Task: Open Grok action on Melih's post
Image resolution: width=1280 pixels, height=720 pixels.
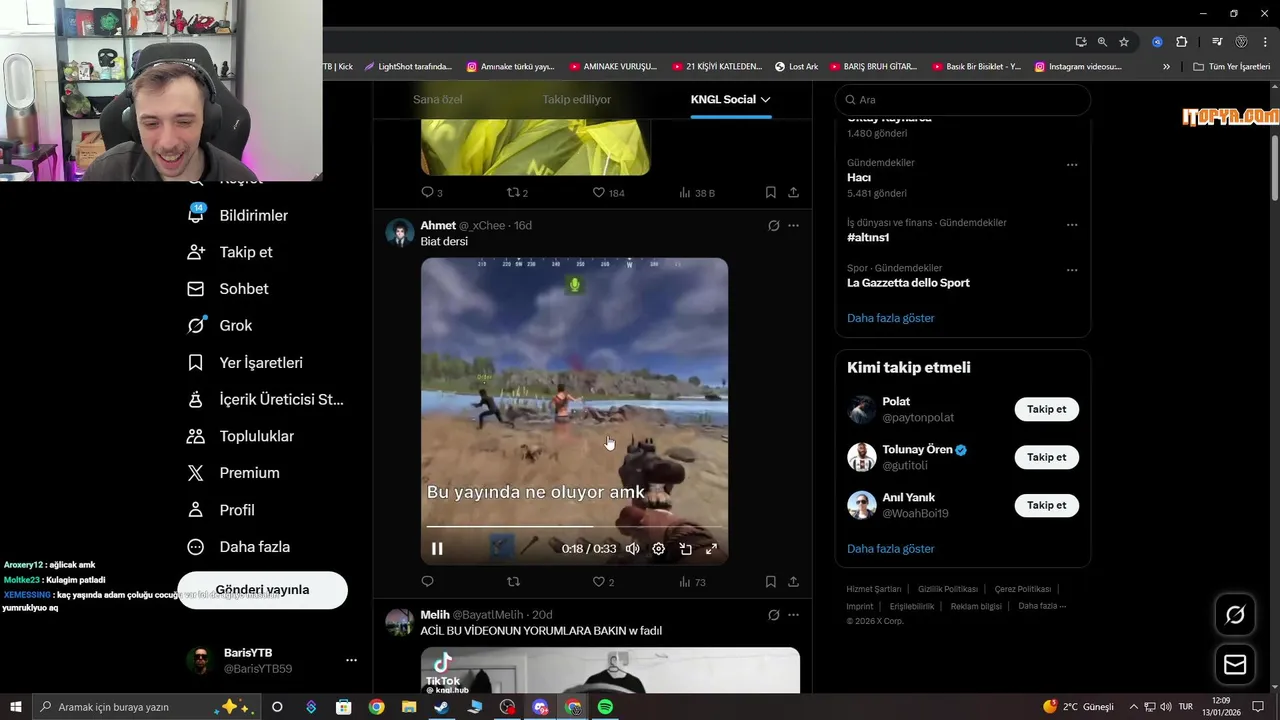Action: (773, 614)
